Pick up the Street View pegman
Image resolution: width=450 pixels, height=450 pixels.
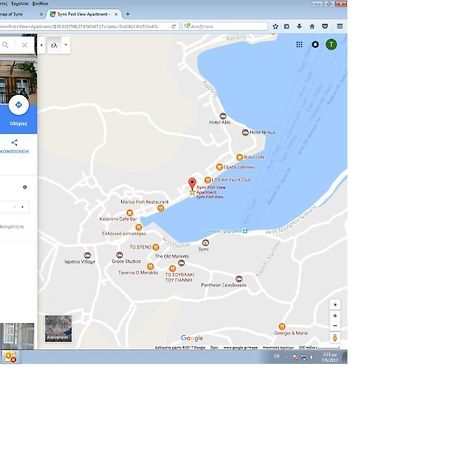pyautogui.click(x=335, y=338)
